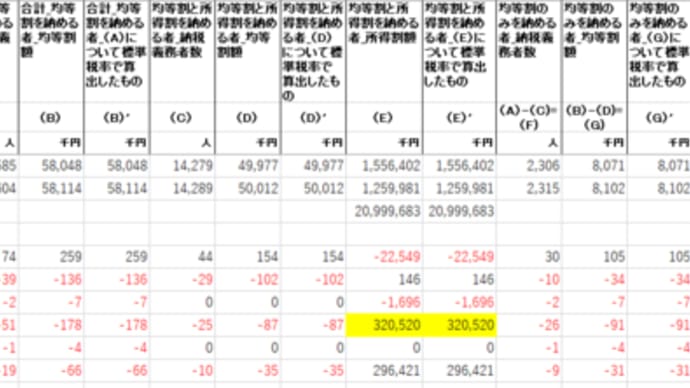This screenshot has width=690, height=388.
Task: Select the red -178 cell under (B)'
Action: (x=117, y=325)
